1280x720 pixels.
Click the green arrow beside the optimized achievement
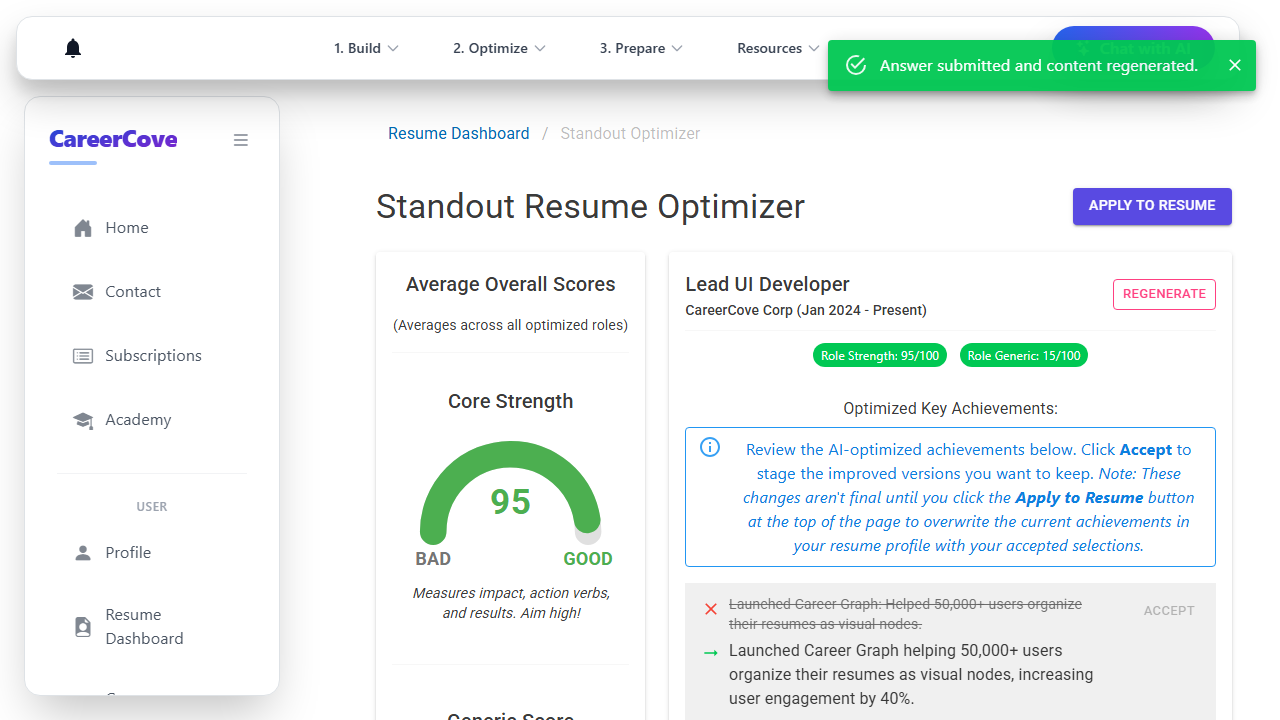[711, 653]
